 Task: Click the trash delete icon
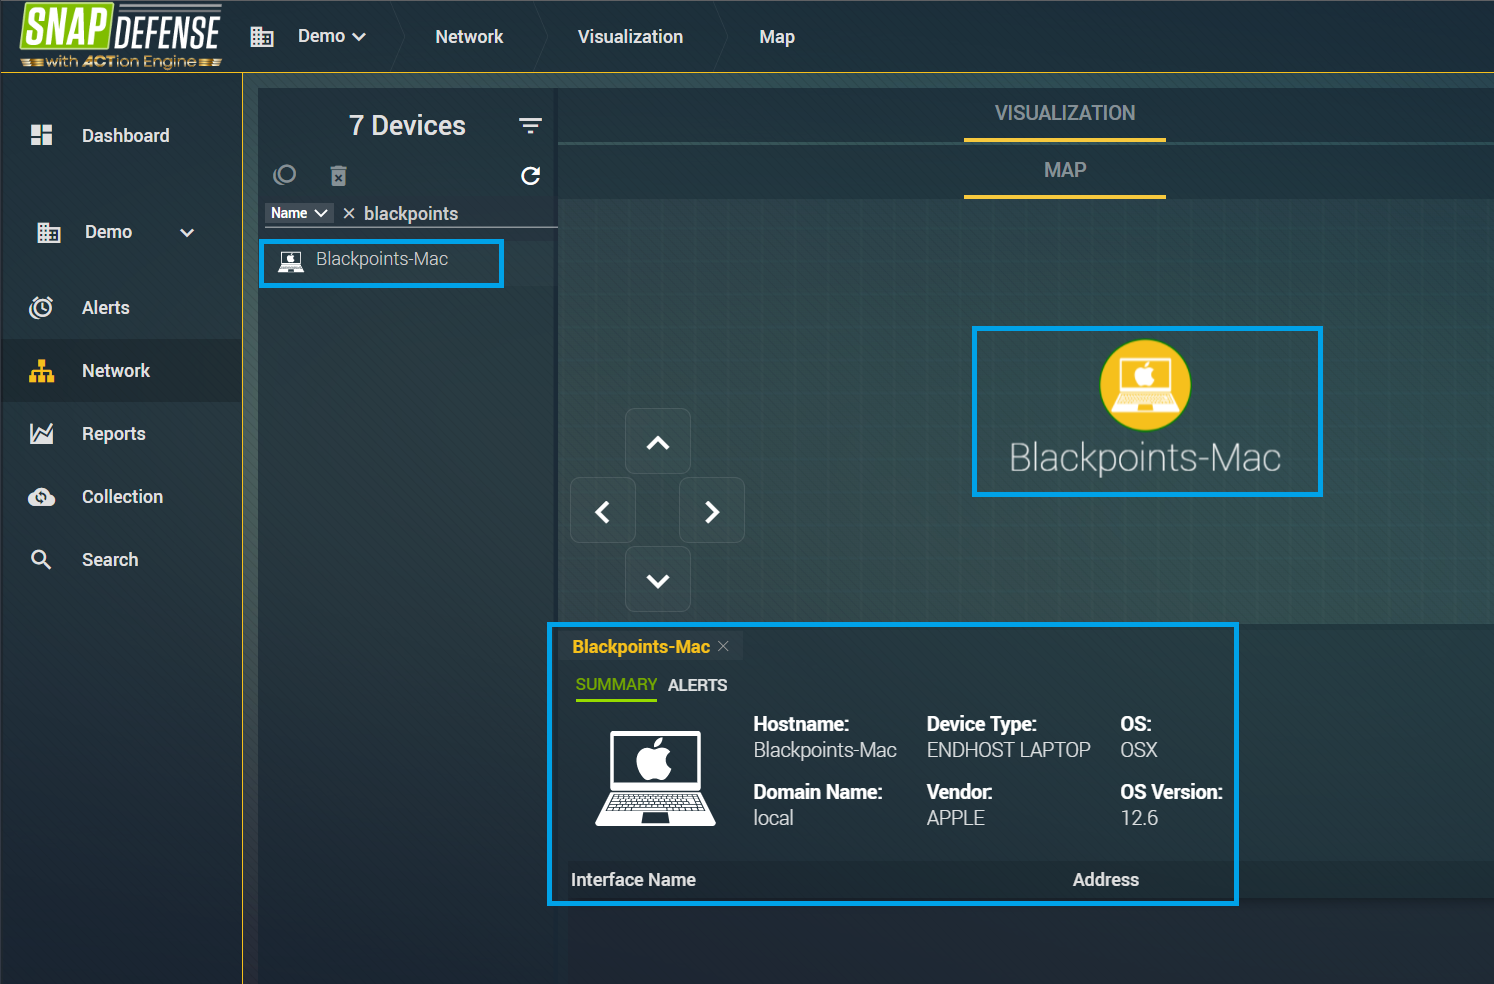339,176
